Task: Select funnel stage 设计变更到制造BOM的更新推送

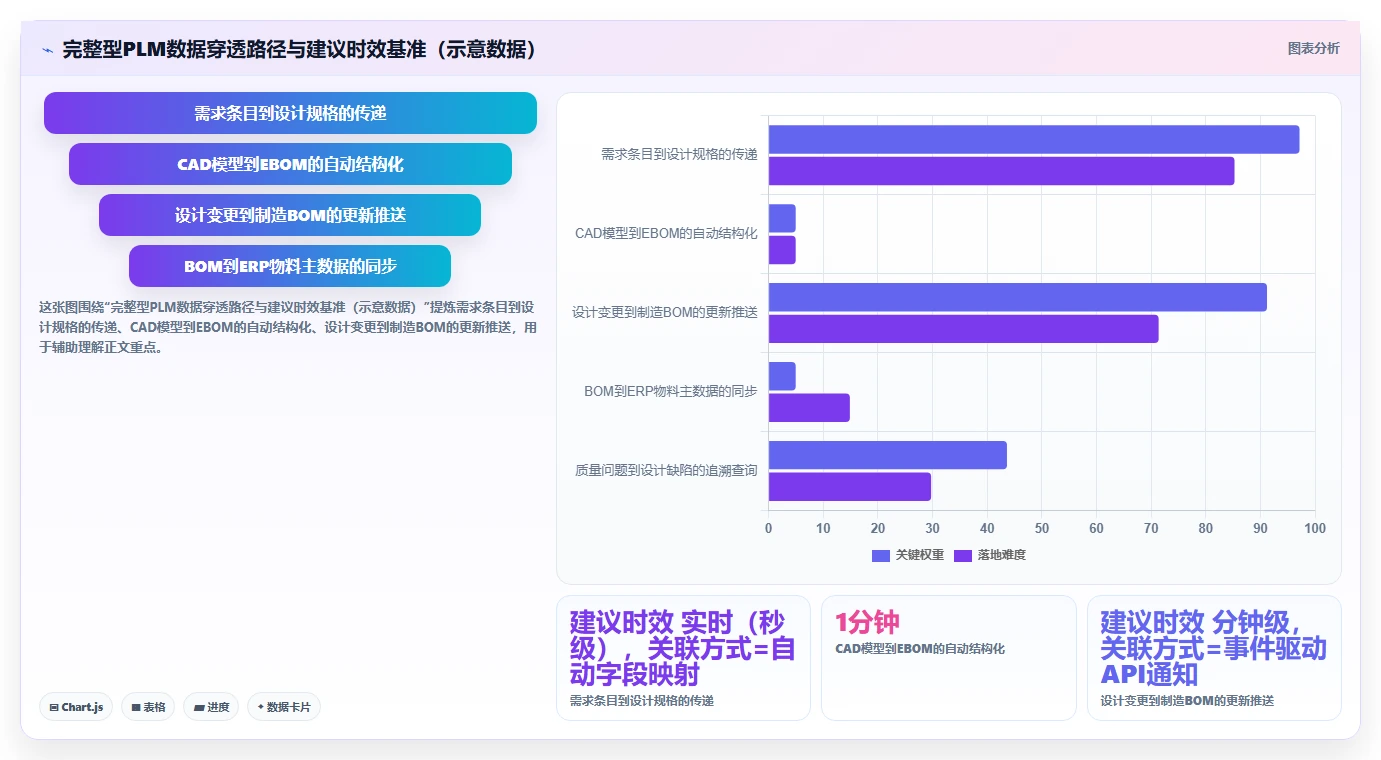Action: [x=290, y=215]
